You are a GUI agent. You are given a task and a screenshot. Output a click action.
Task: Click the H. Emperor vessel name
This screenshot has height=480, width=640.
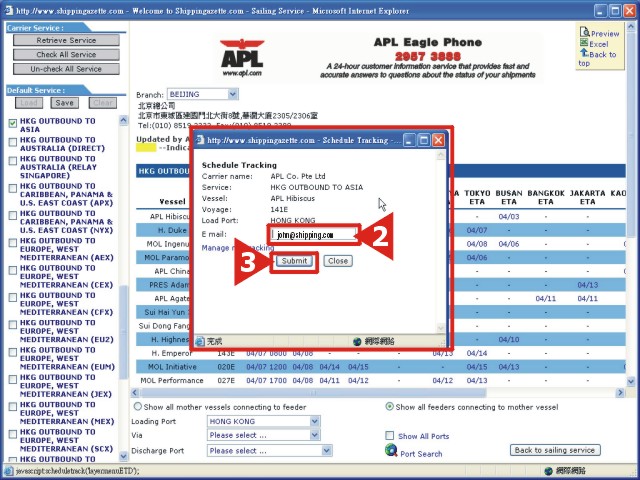171,353
